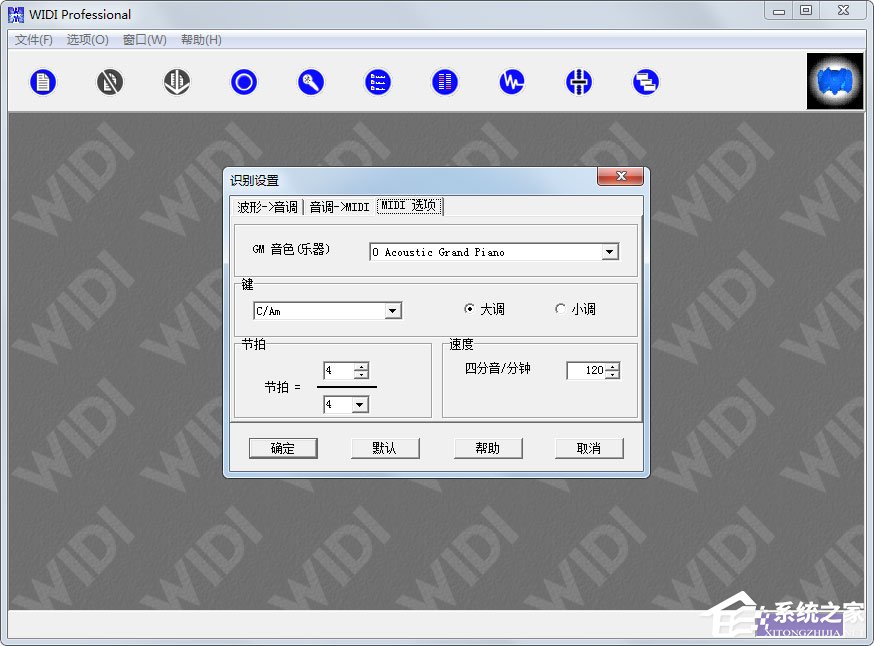Click the cascading windows toolbar icon
The width and height of the screenshot is (874, 646).
[x=645, y=82]
